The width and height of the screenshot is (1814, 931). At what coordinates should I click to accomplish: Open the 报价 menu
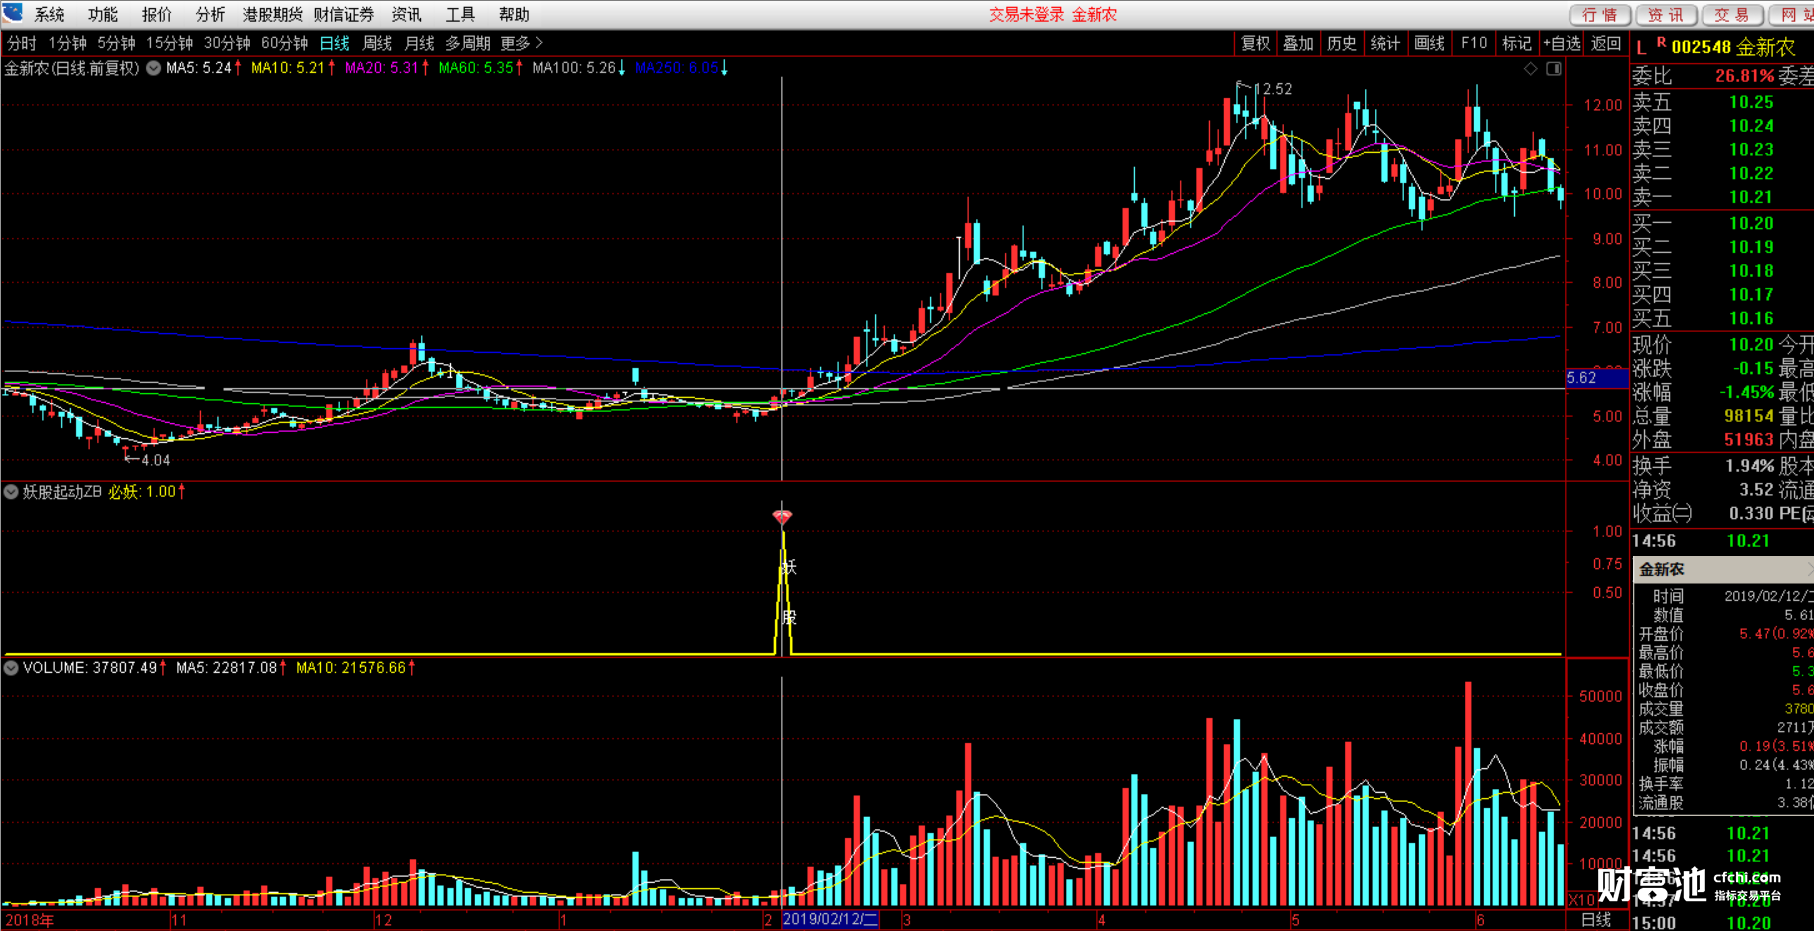click(x=156, y=14)
